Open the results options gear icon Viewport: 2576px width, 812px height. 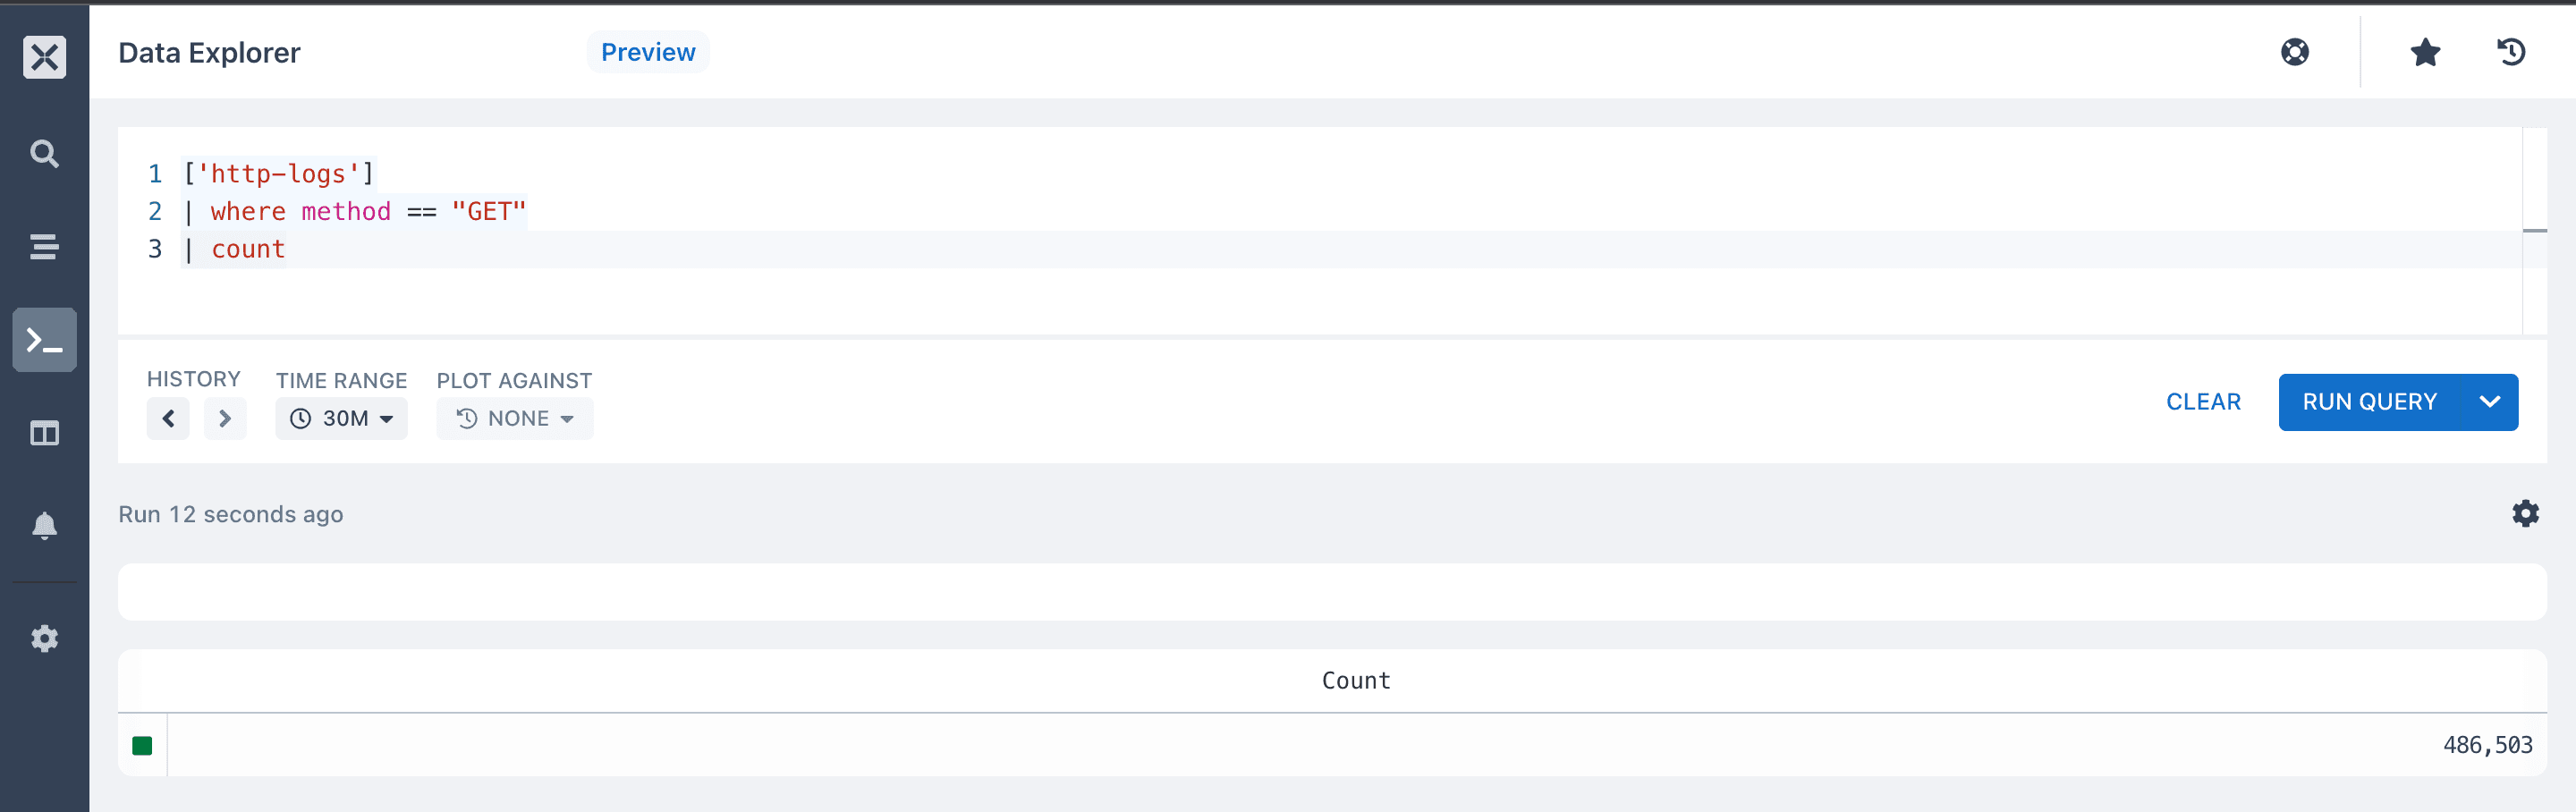(x=2526, y=514)
